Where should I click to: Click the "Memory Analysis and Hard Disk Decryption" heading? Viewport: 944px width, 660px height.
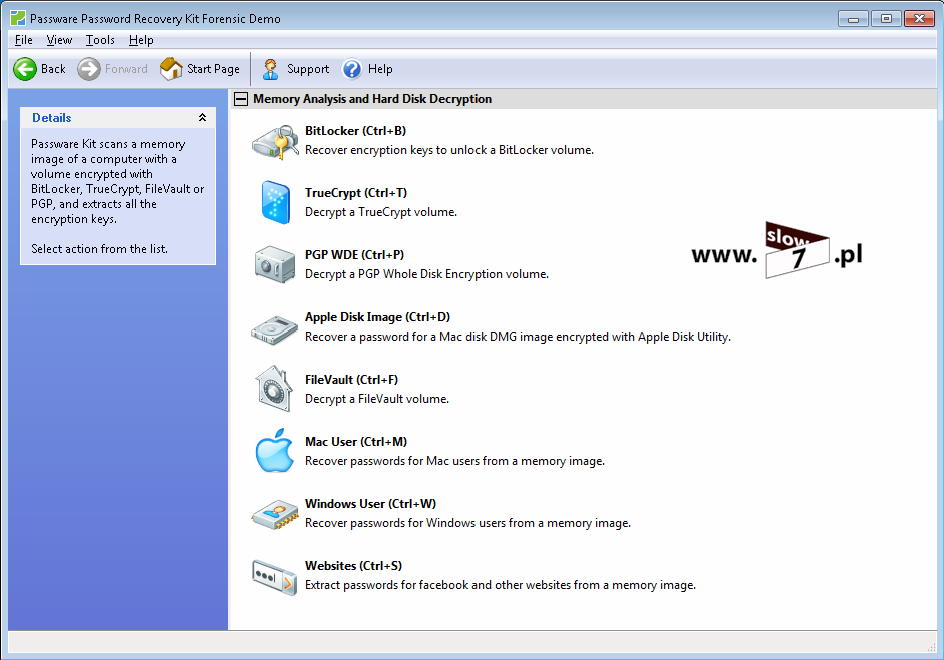372,99
